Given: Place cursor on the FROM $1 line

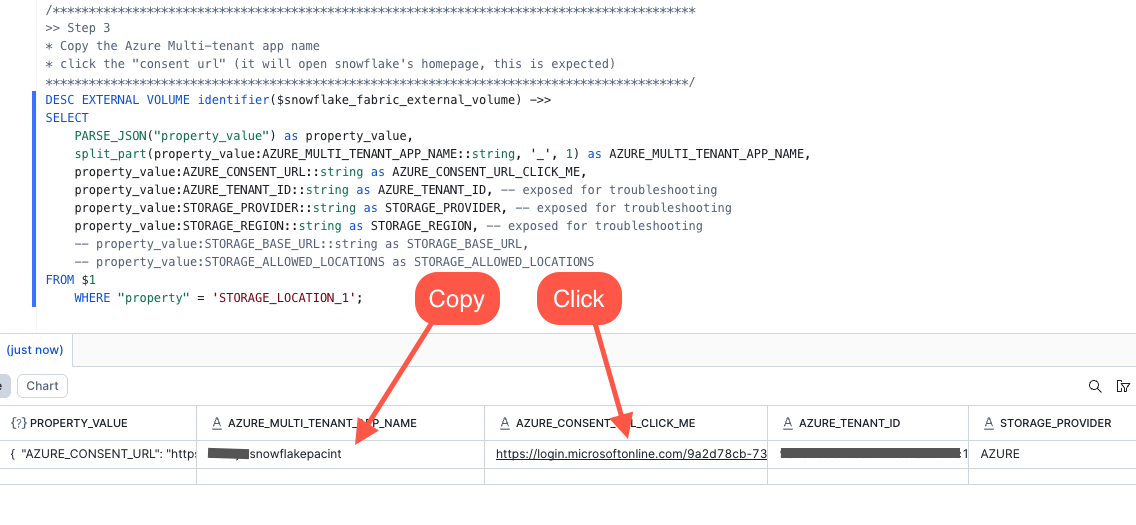Looking at the screenshot, I should (x=71, y=280).
